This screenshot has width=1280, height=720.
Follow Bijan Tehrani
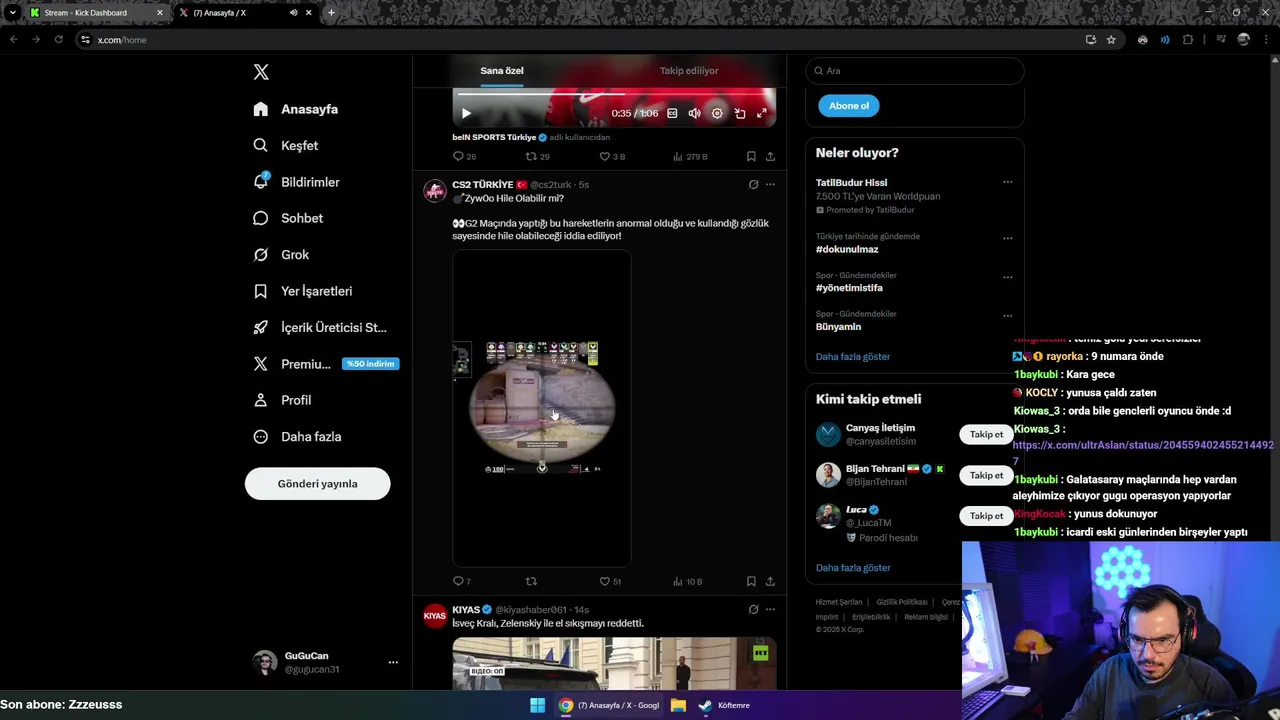[986, 475]
